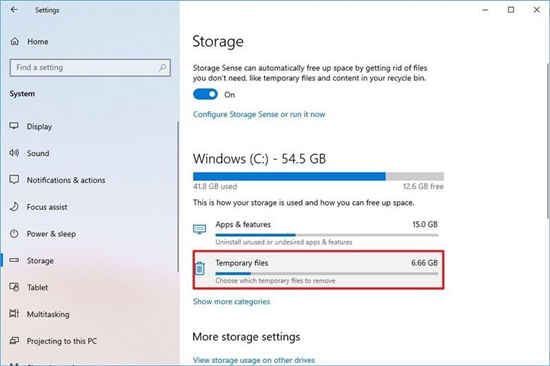Open Multitasking in the sidebar
Screen dimensions: 550x366
coord(48,314)
